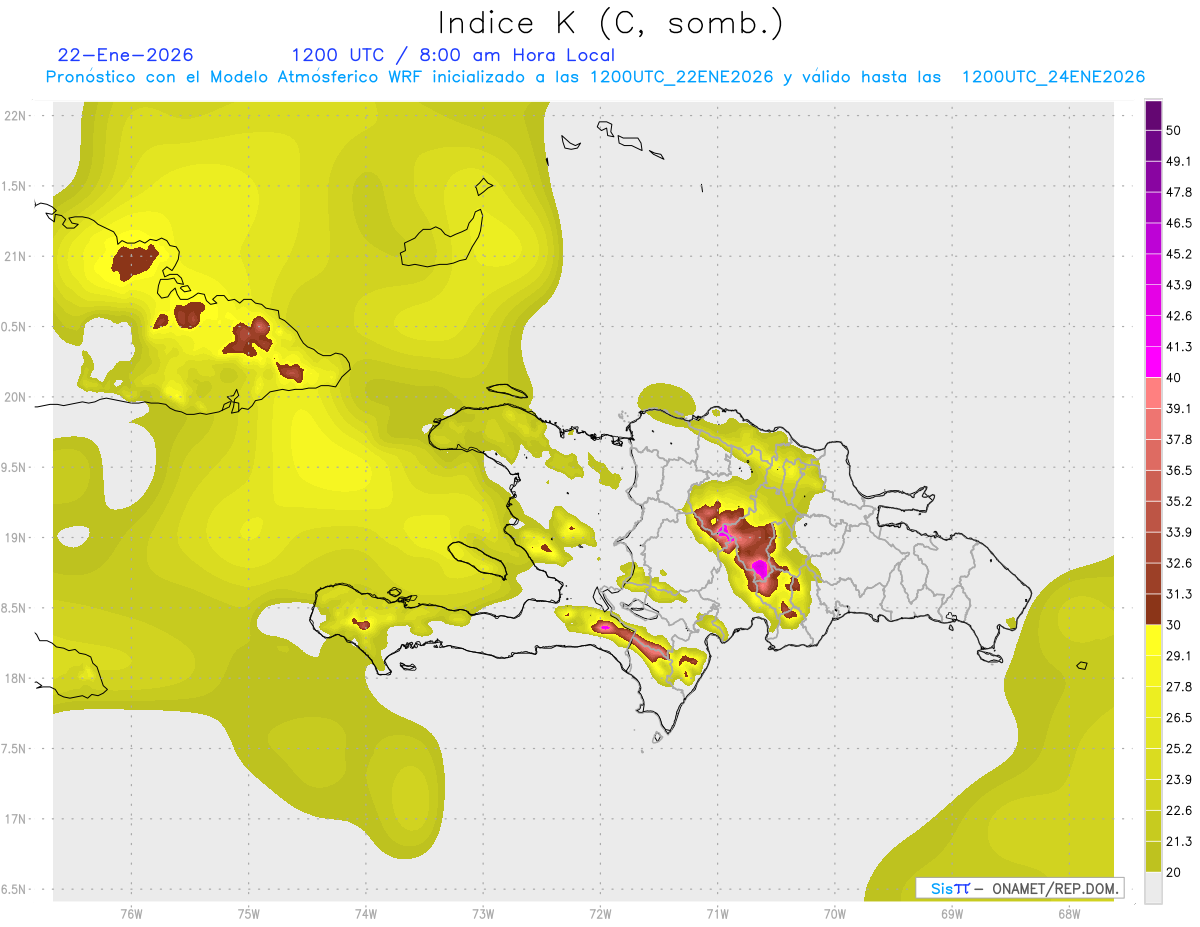This screenshot has height=927, width=1200.
Task: Click legend value '50'
Action: click(x=1174, y=130)
